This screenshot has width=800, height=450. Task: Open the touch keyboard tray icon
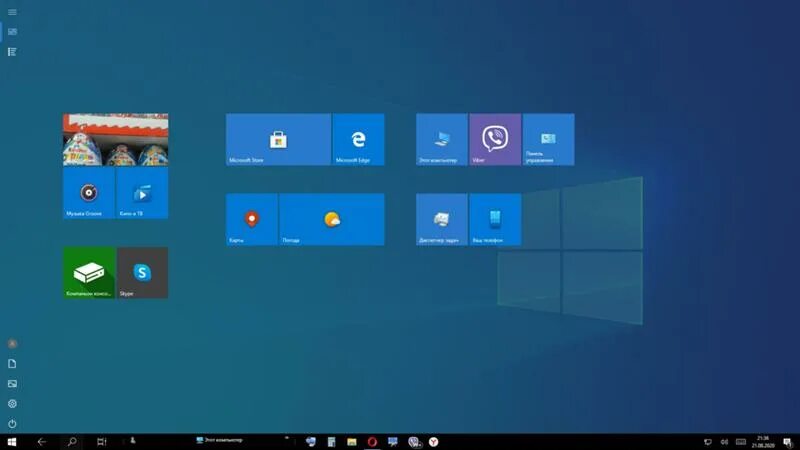pos(741,442)
